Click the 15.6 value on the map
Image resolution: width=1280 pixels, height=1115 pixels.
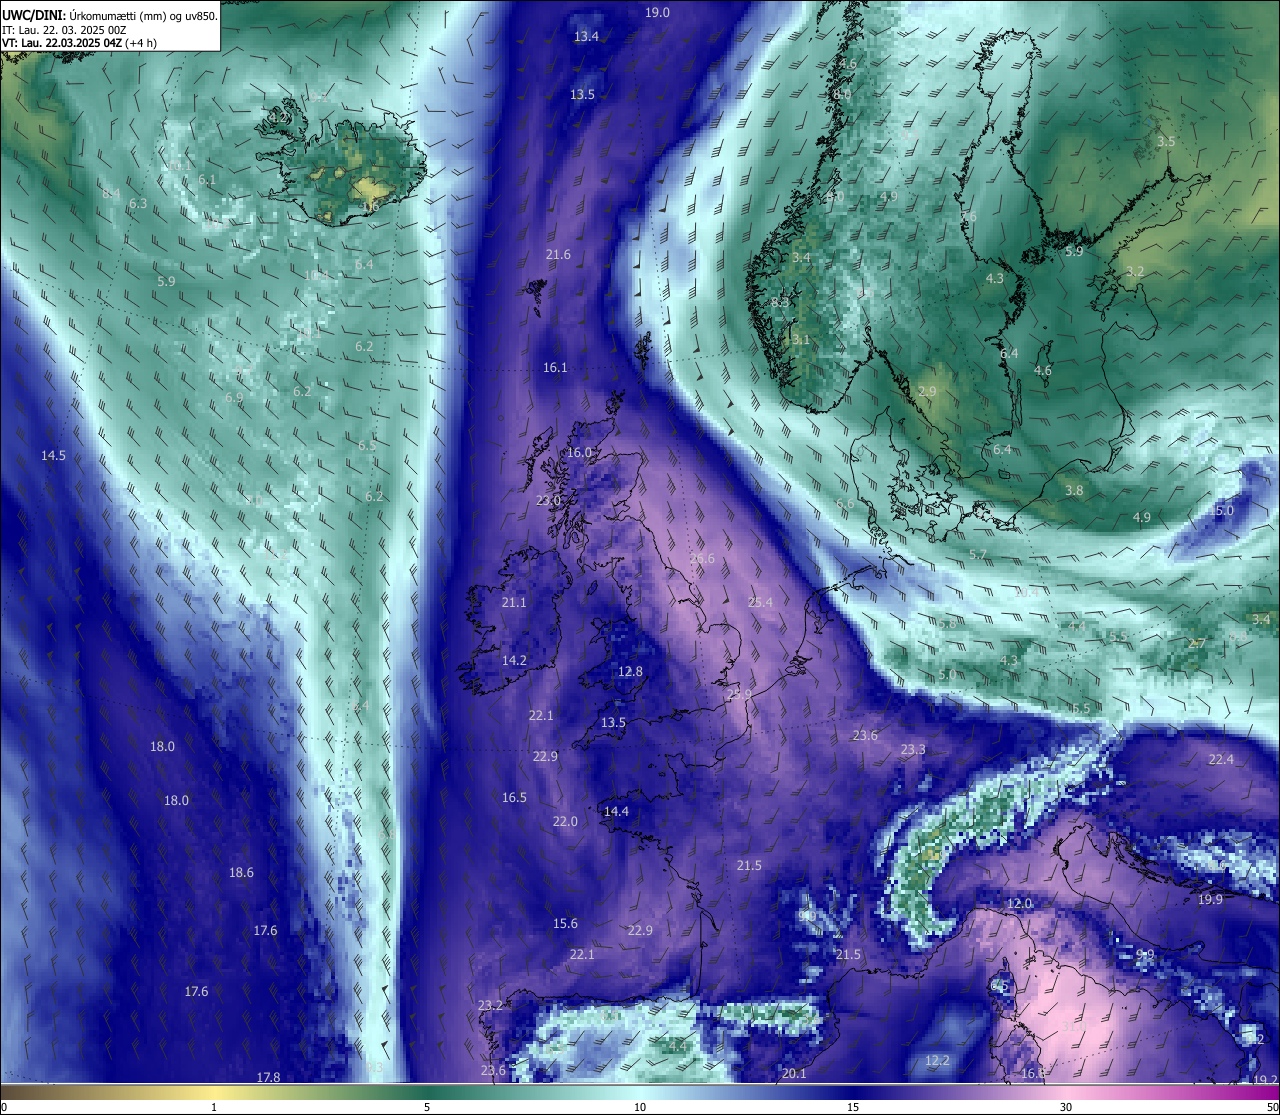tap(565, 924)
